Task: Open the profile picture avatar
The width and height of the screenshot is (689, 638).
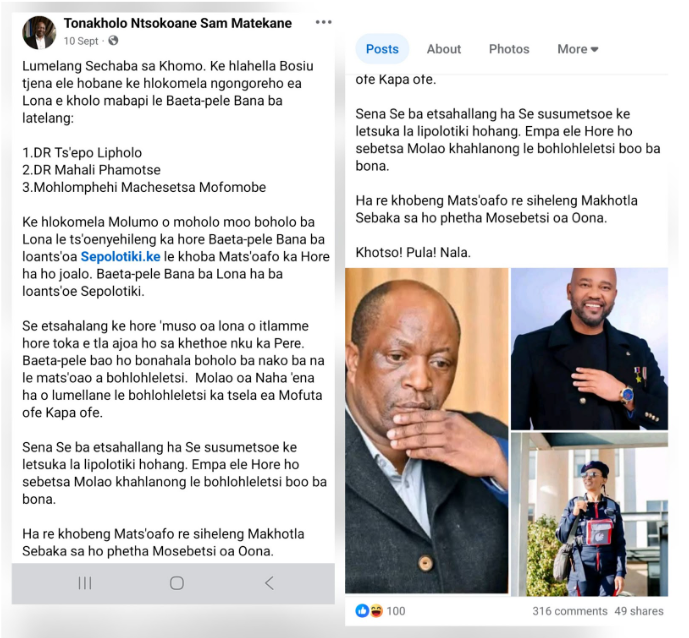Action: [x=39, y=33]
